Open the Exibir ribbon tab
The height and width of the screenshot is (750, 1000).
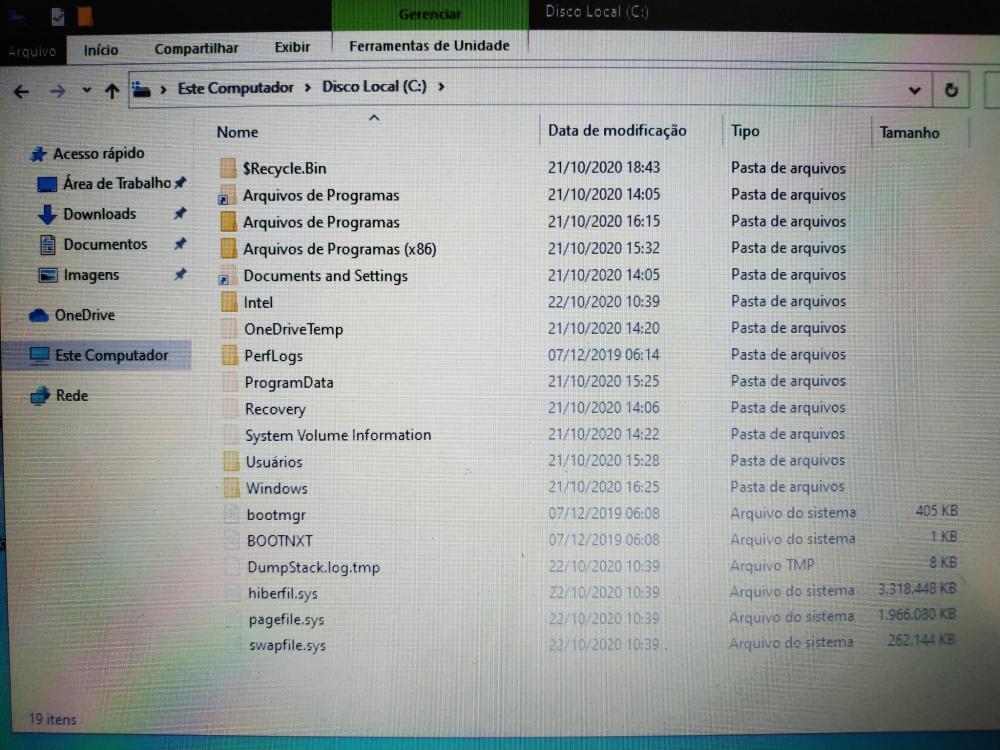pyautogui.click(x=292, y=47)
